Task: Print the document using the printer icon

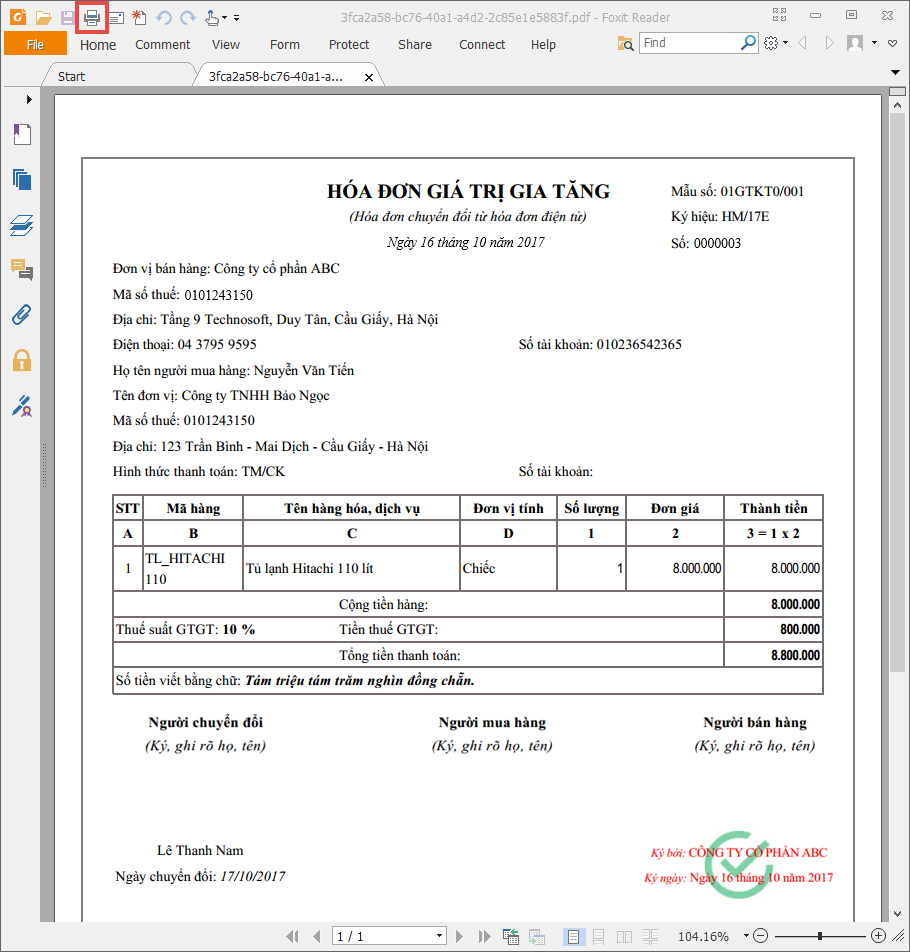Action: pos(92,18)
